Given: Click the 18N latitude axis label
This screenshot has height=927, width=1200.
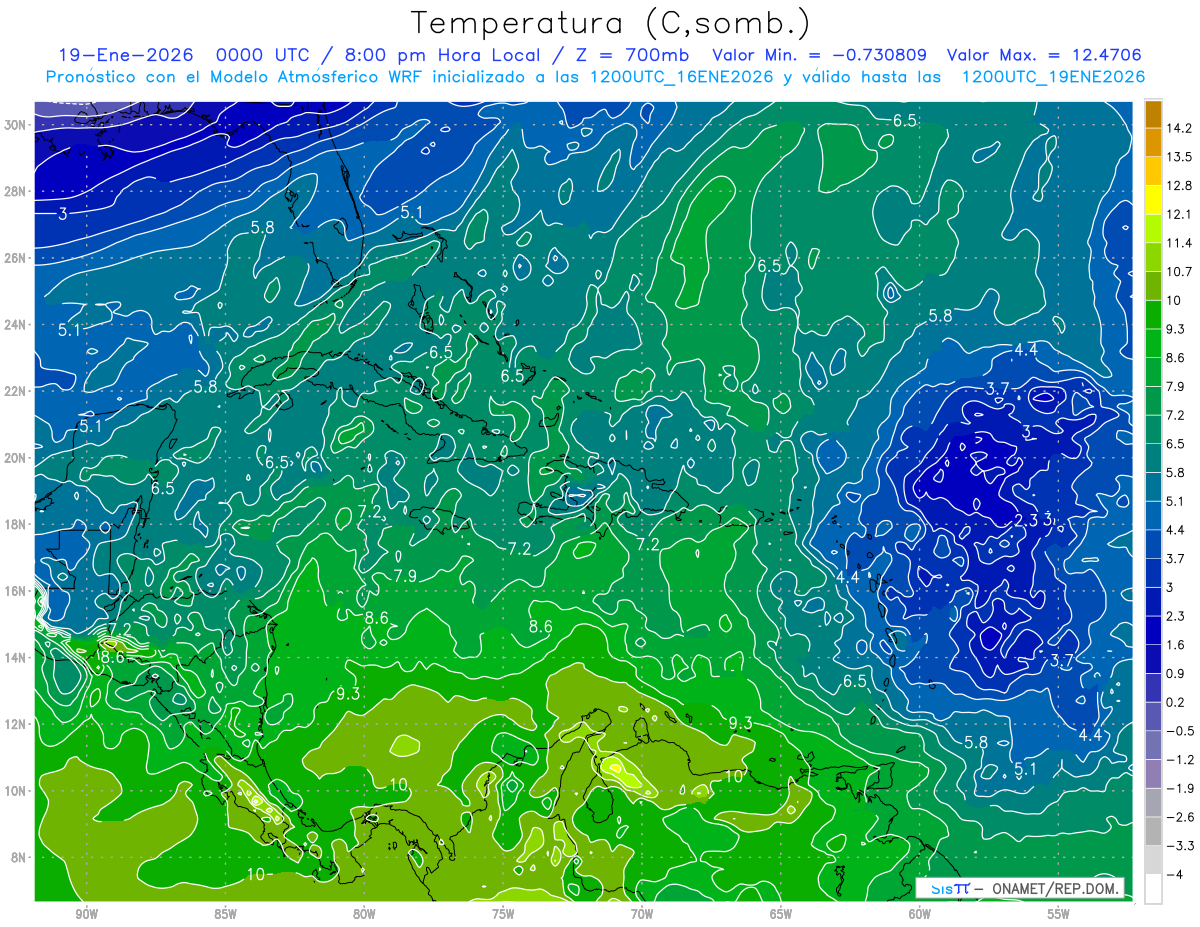Looking at the screenshot, I should [x=16, y=524].
